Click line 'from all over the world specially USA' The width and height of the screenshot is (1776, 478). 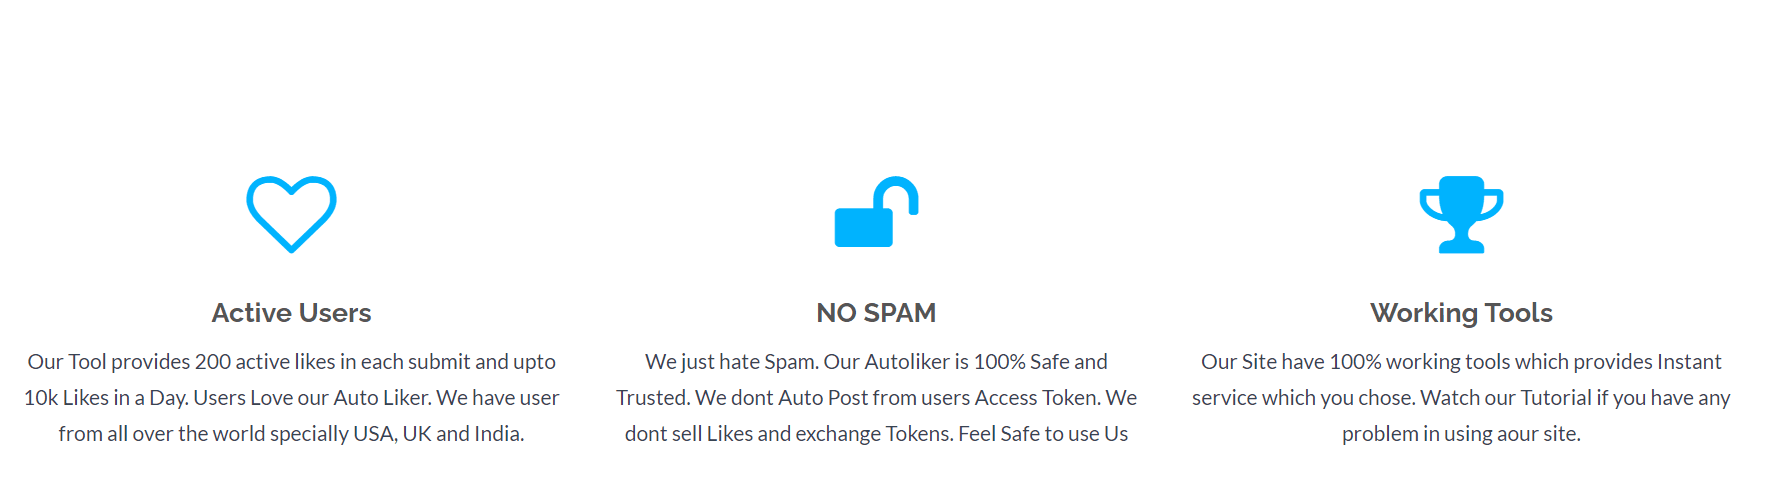click(291, 434)
